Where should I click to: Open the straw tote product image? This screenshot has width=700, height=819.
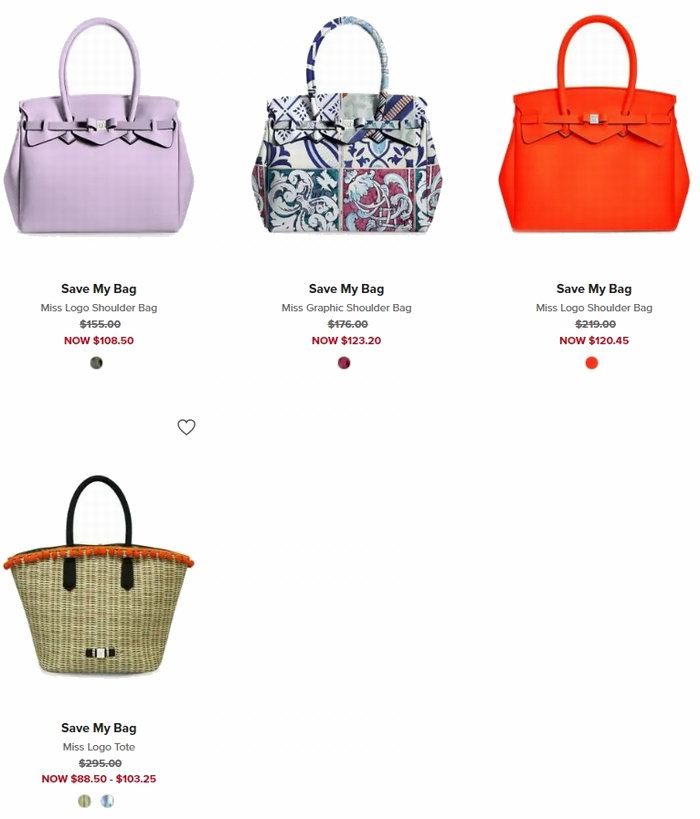pos(99,575)
